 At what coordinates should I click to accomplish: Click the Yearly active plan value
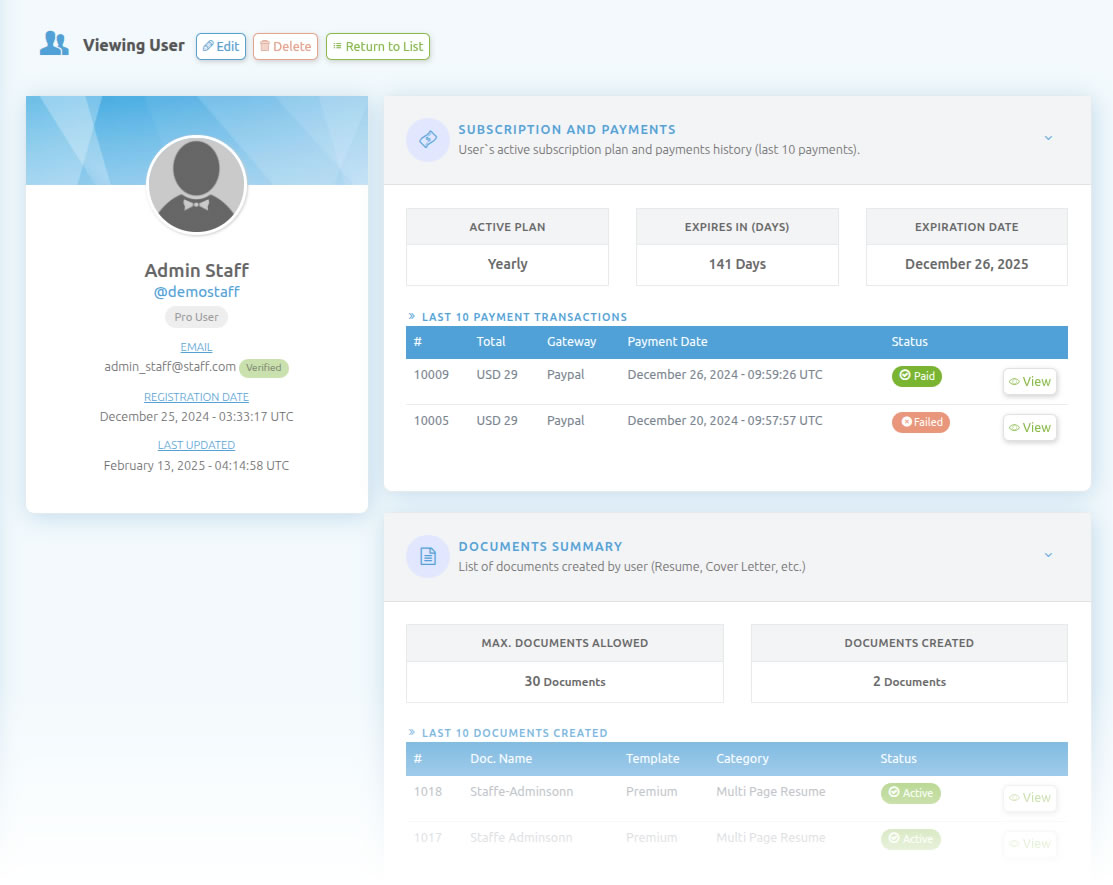click(508, 264)
